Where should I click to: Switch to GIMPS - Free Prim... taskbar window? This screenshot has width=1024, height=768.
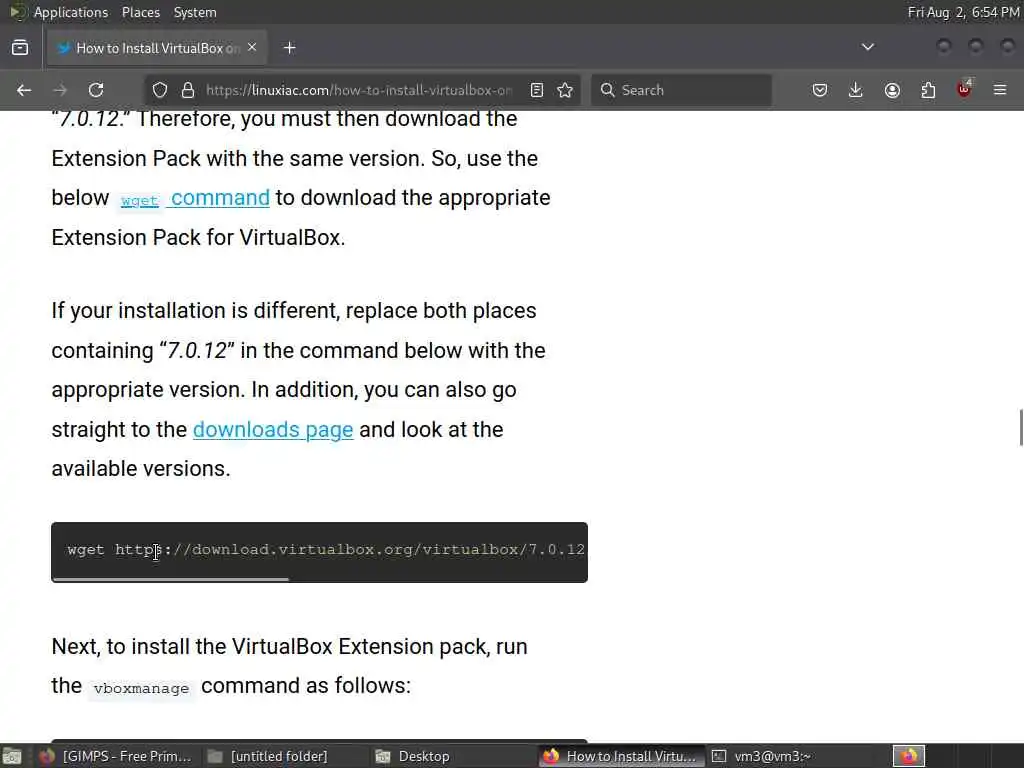116,756
